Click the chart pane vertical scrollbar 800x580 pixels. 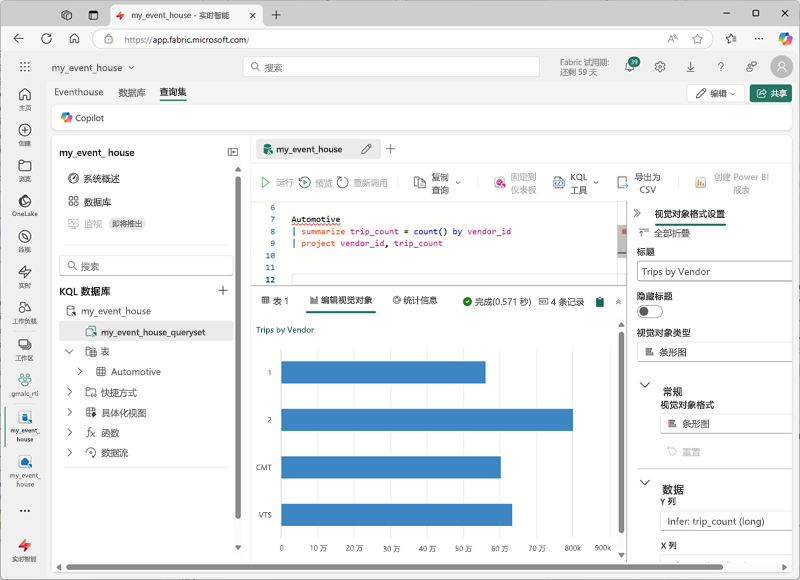click(621, 432)
